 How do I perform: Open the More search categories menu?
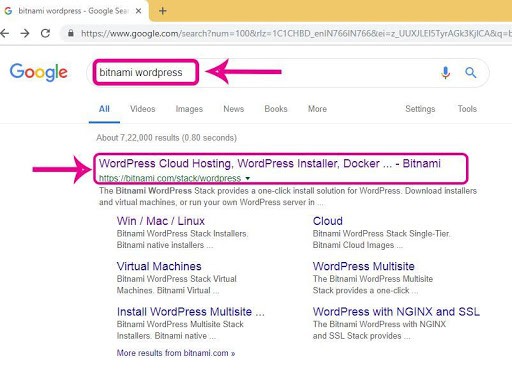[x=317, y=109]
